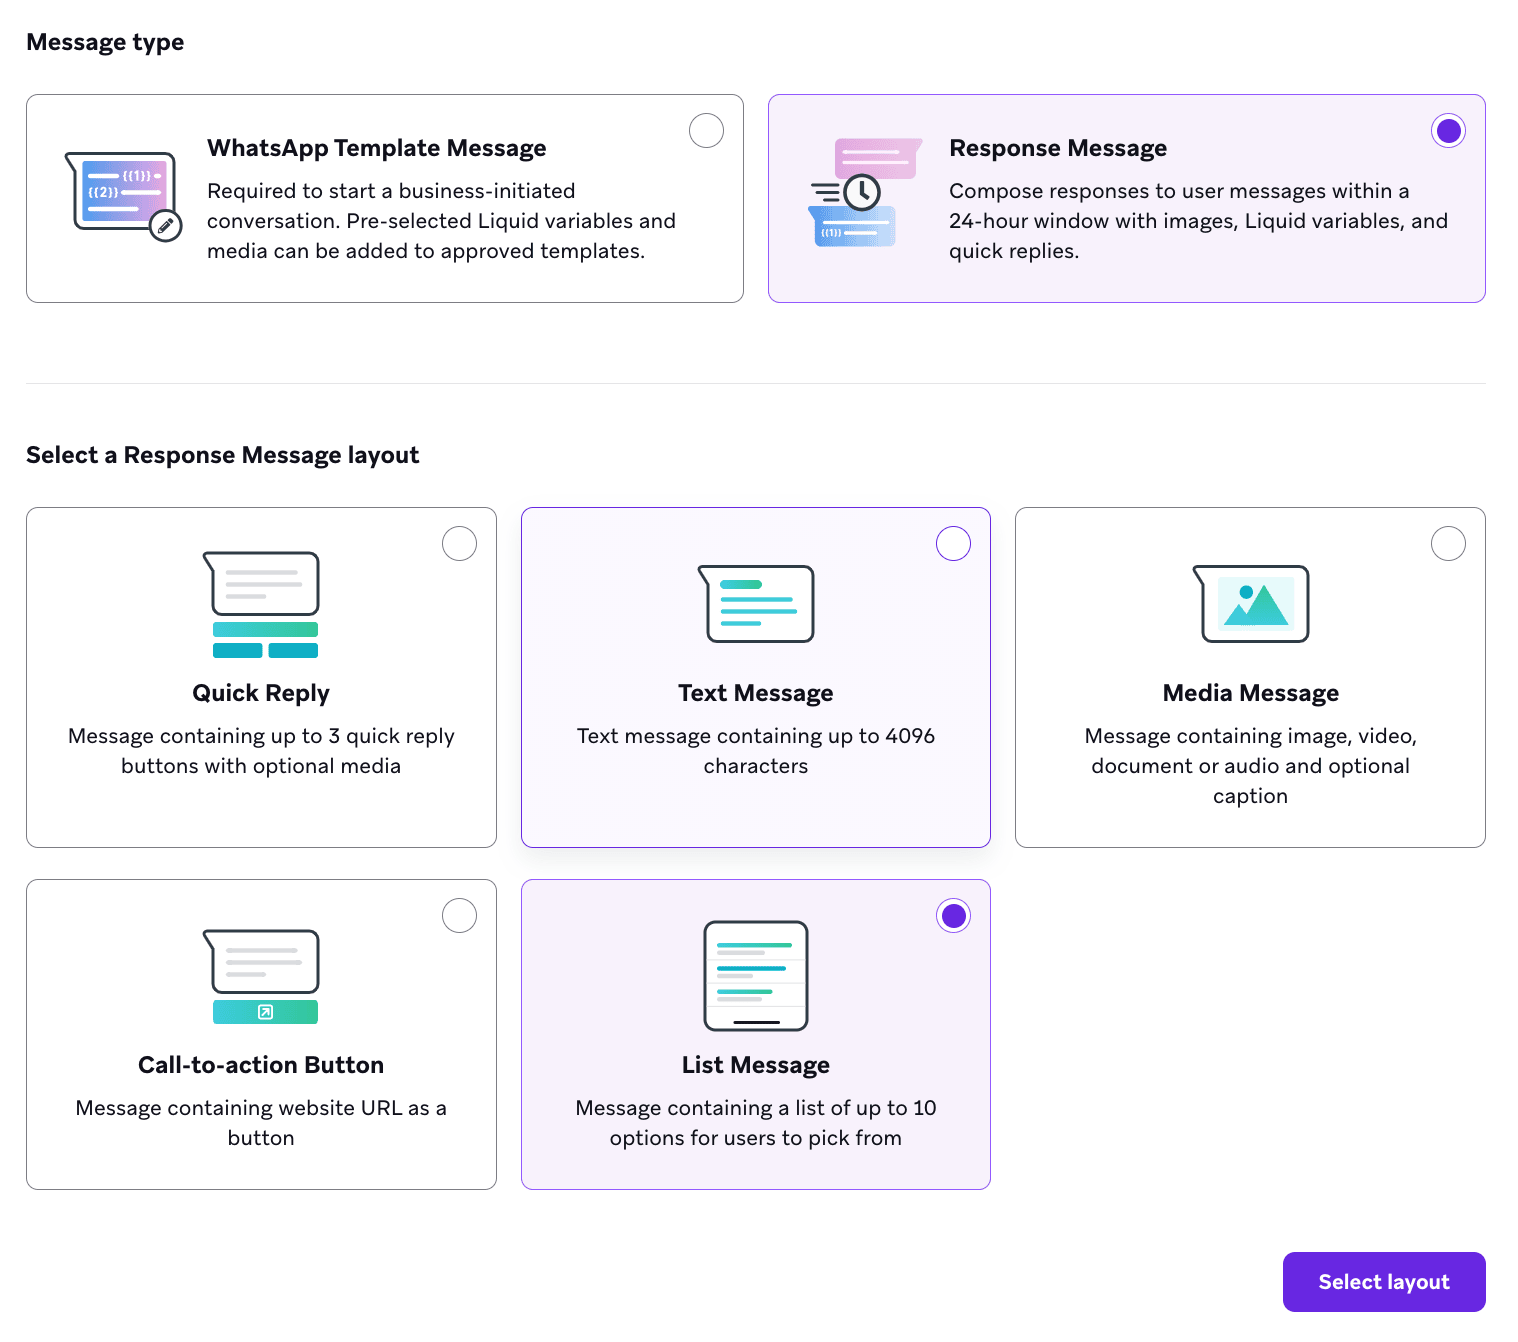The image size is (1518, 1342).
Task: Click the Quick Reply layout icon
Action: (261, 604)
